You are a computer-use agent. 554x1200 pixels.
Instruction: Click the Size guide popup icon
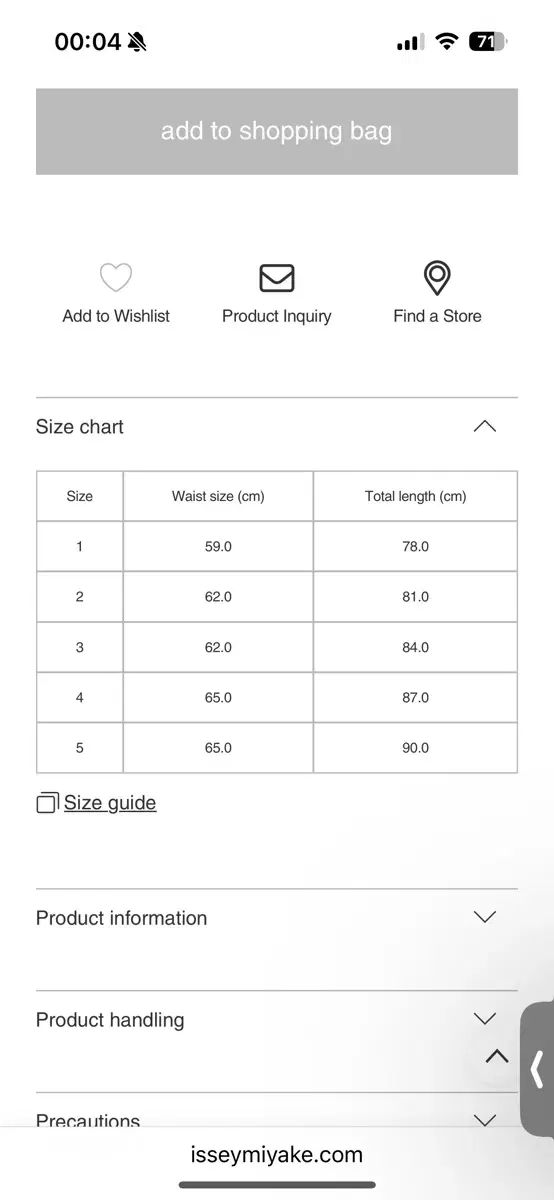point(47,803)
